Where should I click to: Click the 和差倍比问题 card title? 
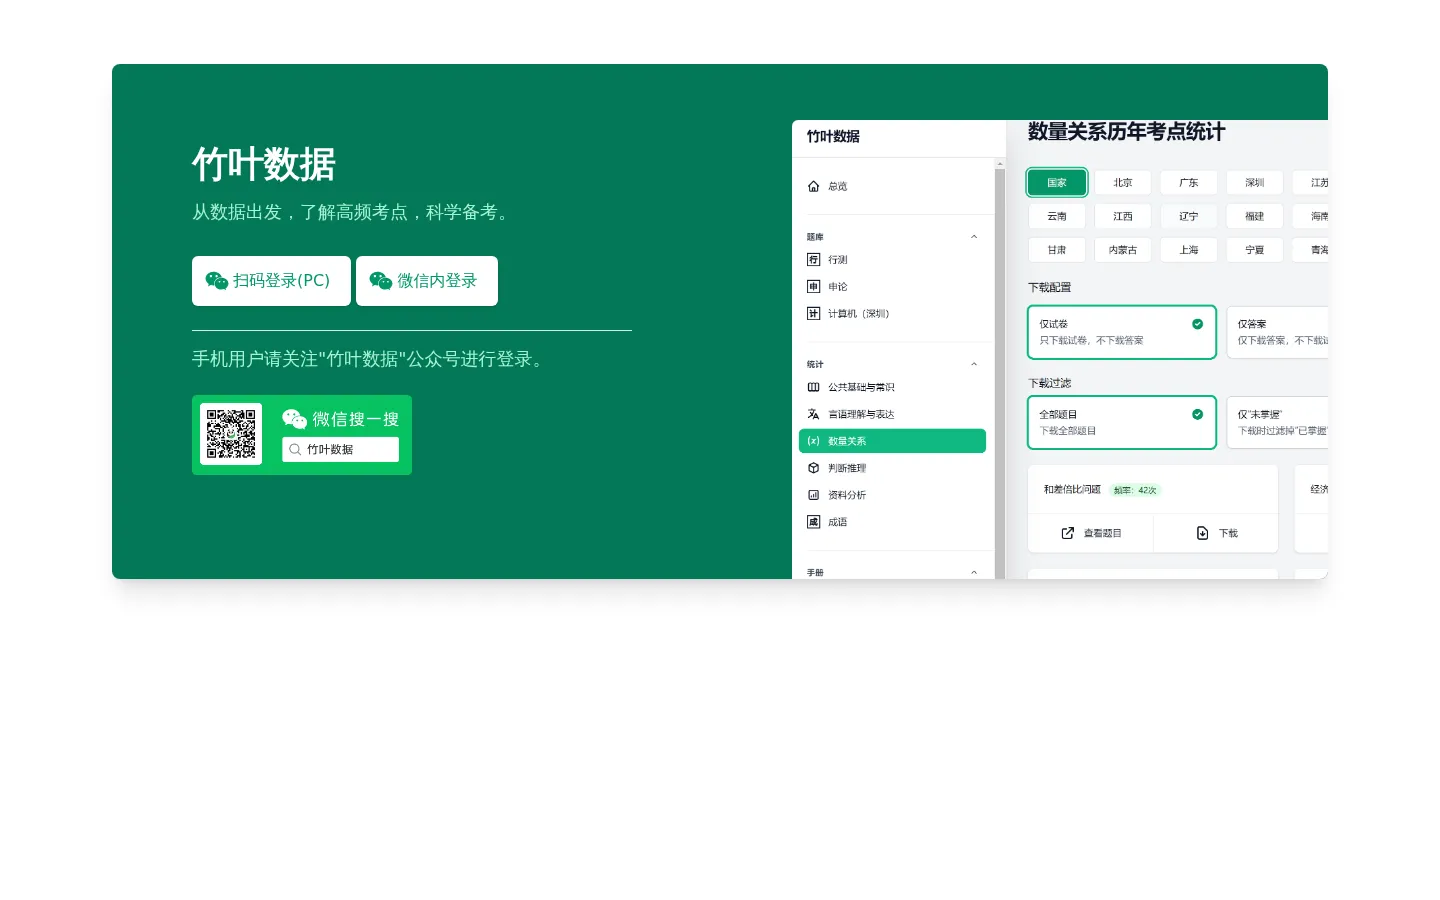[1072, 489]
